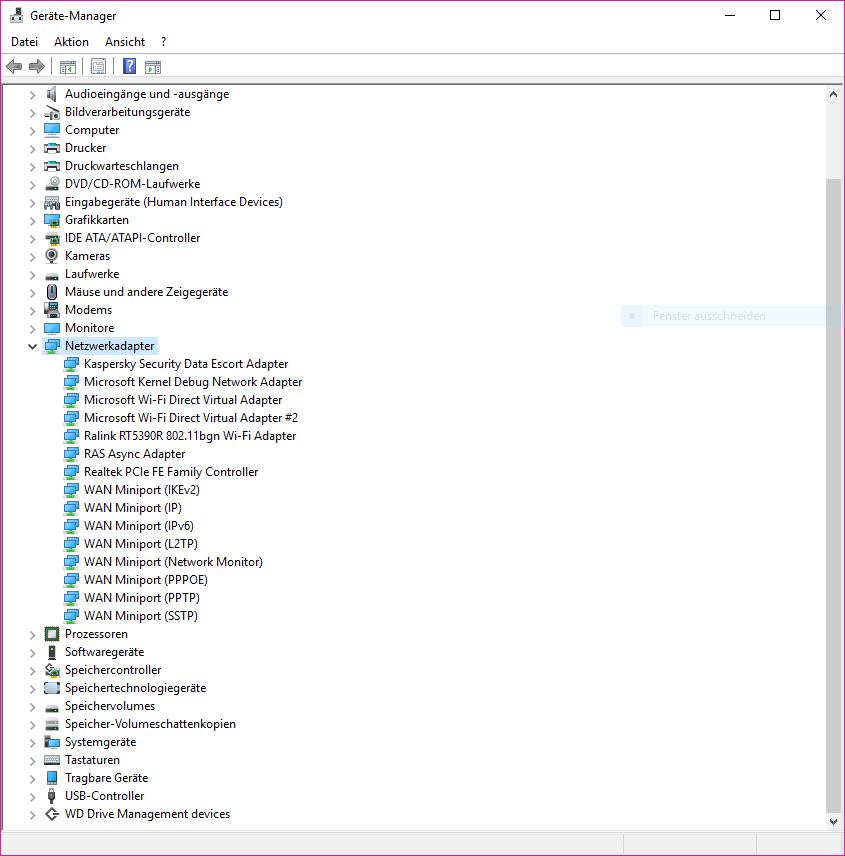Click the scroll up arrow
This screenshot has height=856, width=845.
pyautogui.click(x=833, y=94)
